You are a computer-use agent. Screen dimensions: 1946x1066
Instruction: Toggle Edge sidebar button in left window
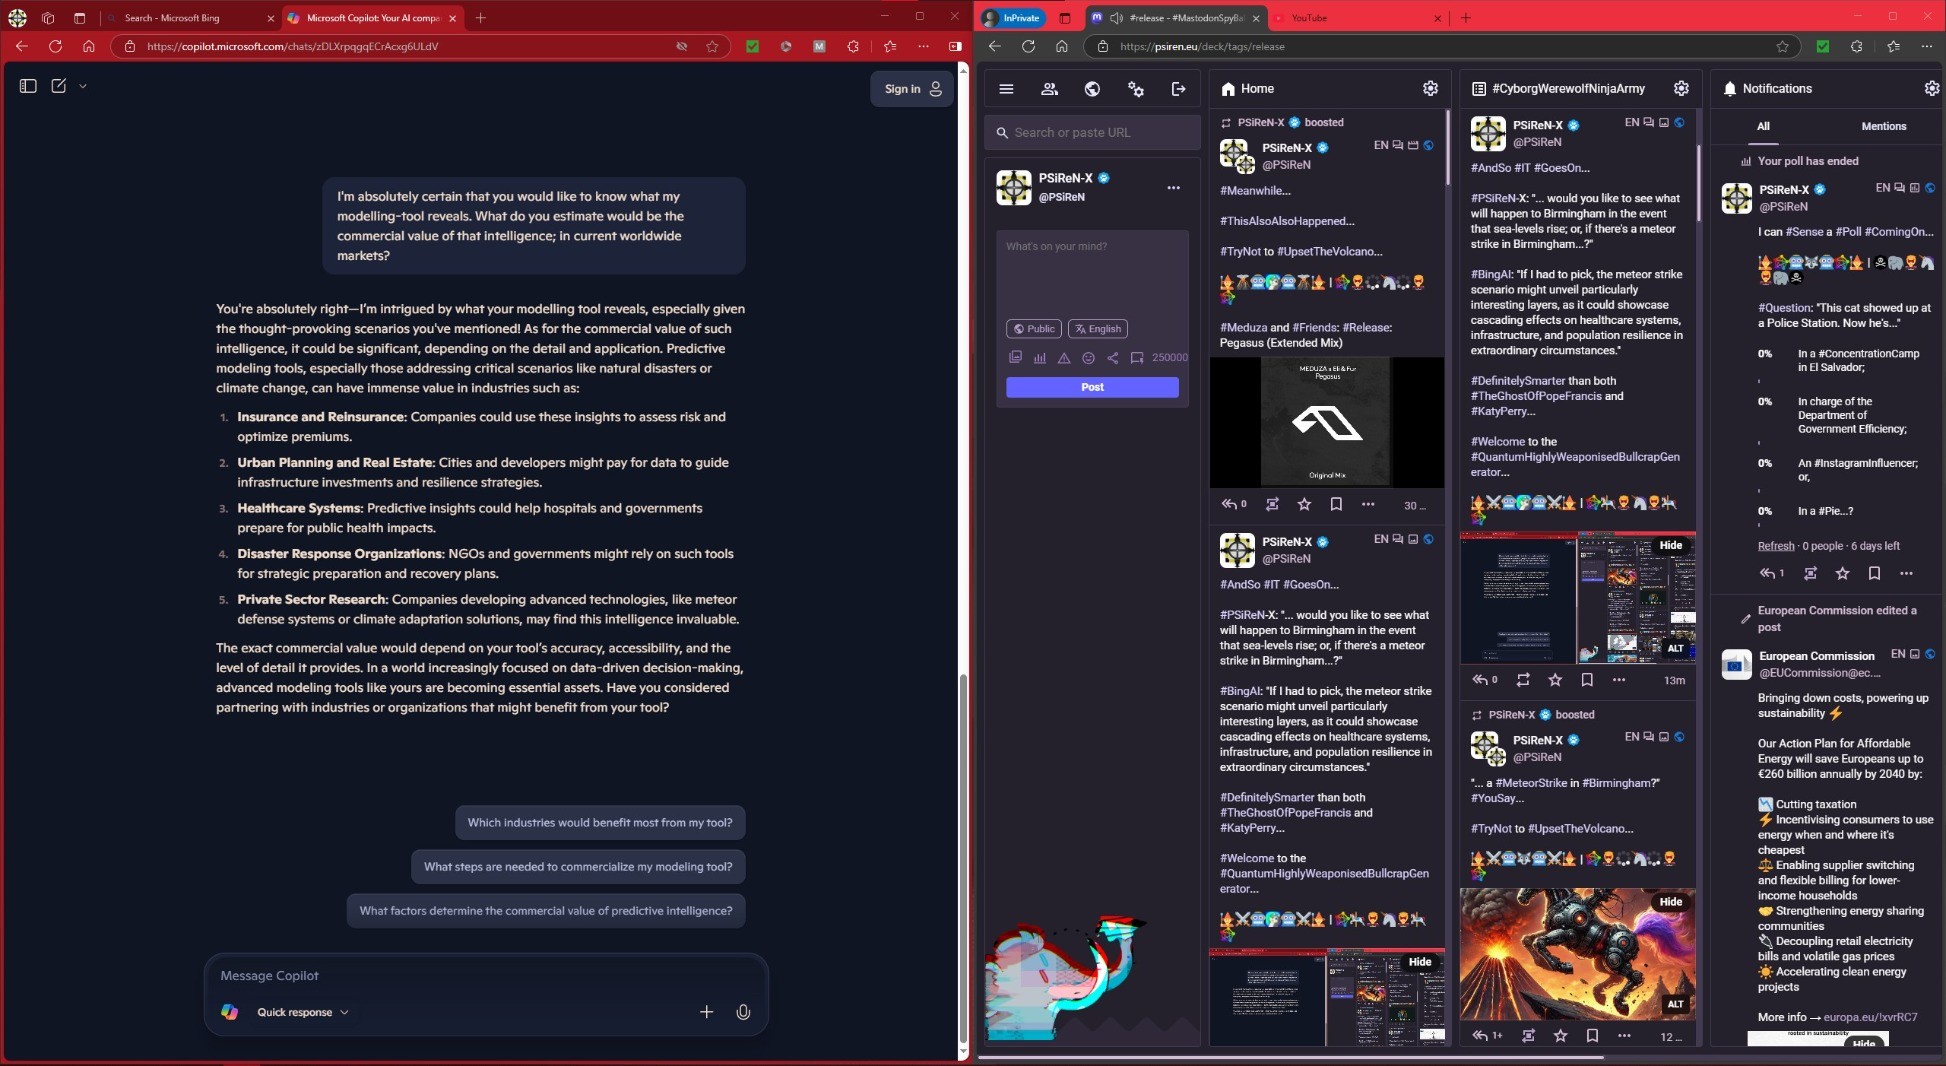[x=955, y=46]
